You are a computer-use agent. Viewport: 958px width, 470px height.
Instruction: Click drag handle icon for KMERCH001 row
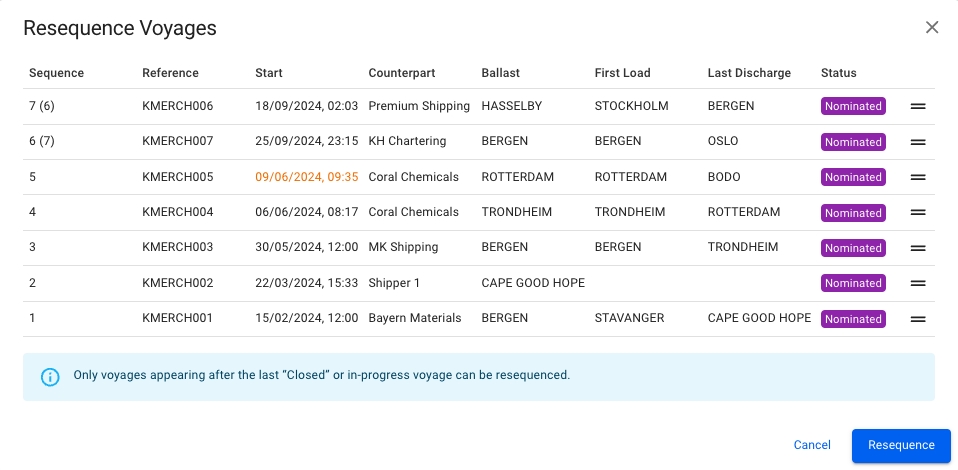click(918, 319)
